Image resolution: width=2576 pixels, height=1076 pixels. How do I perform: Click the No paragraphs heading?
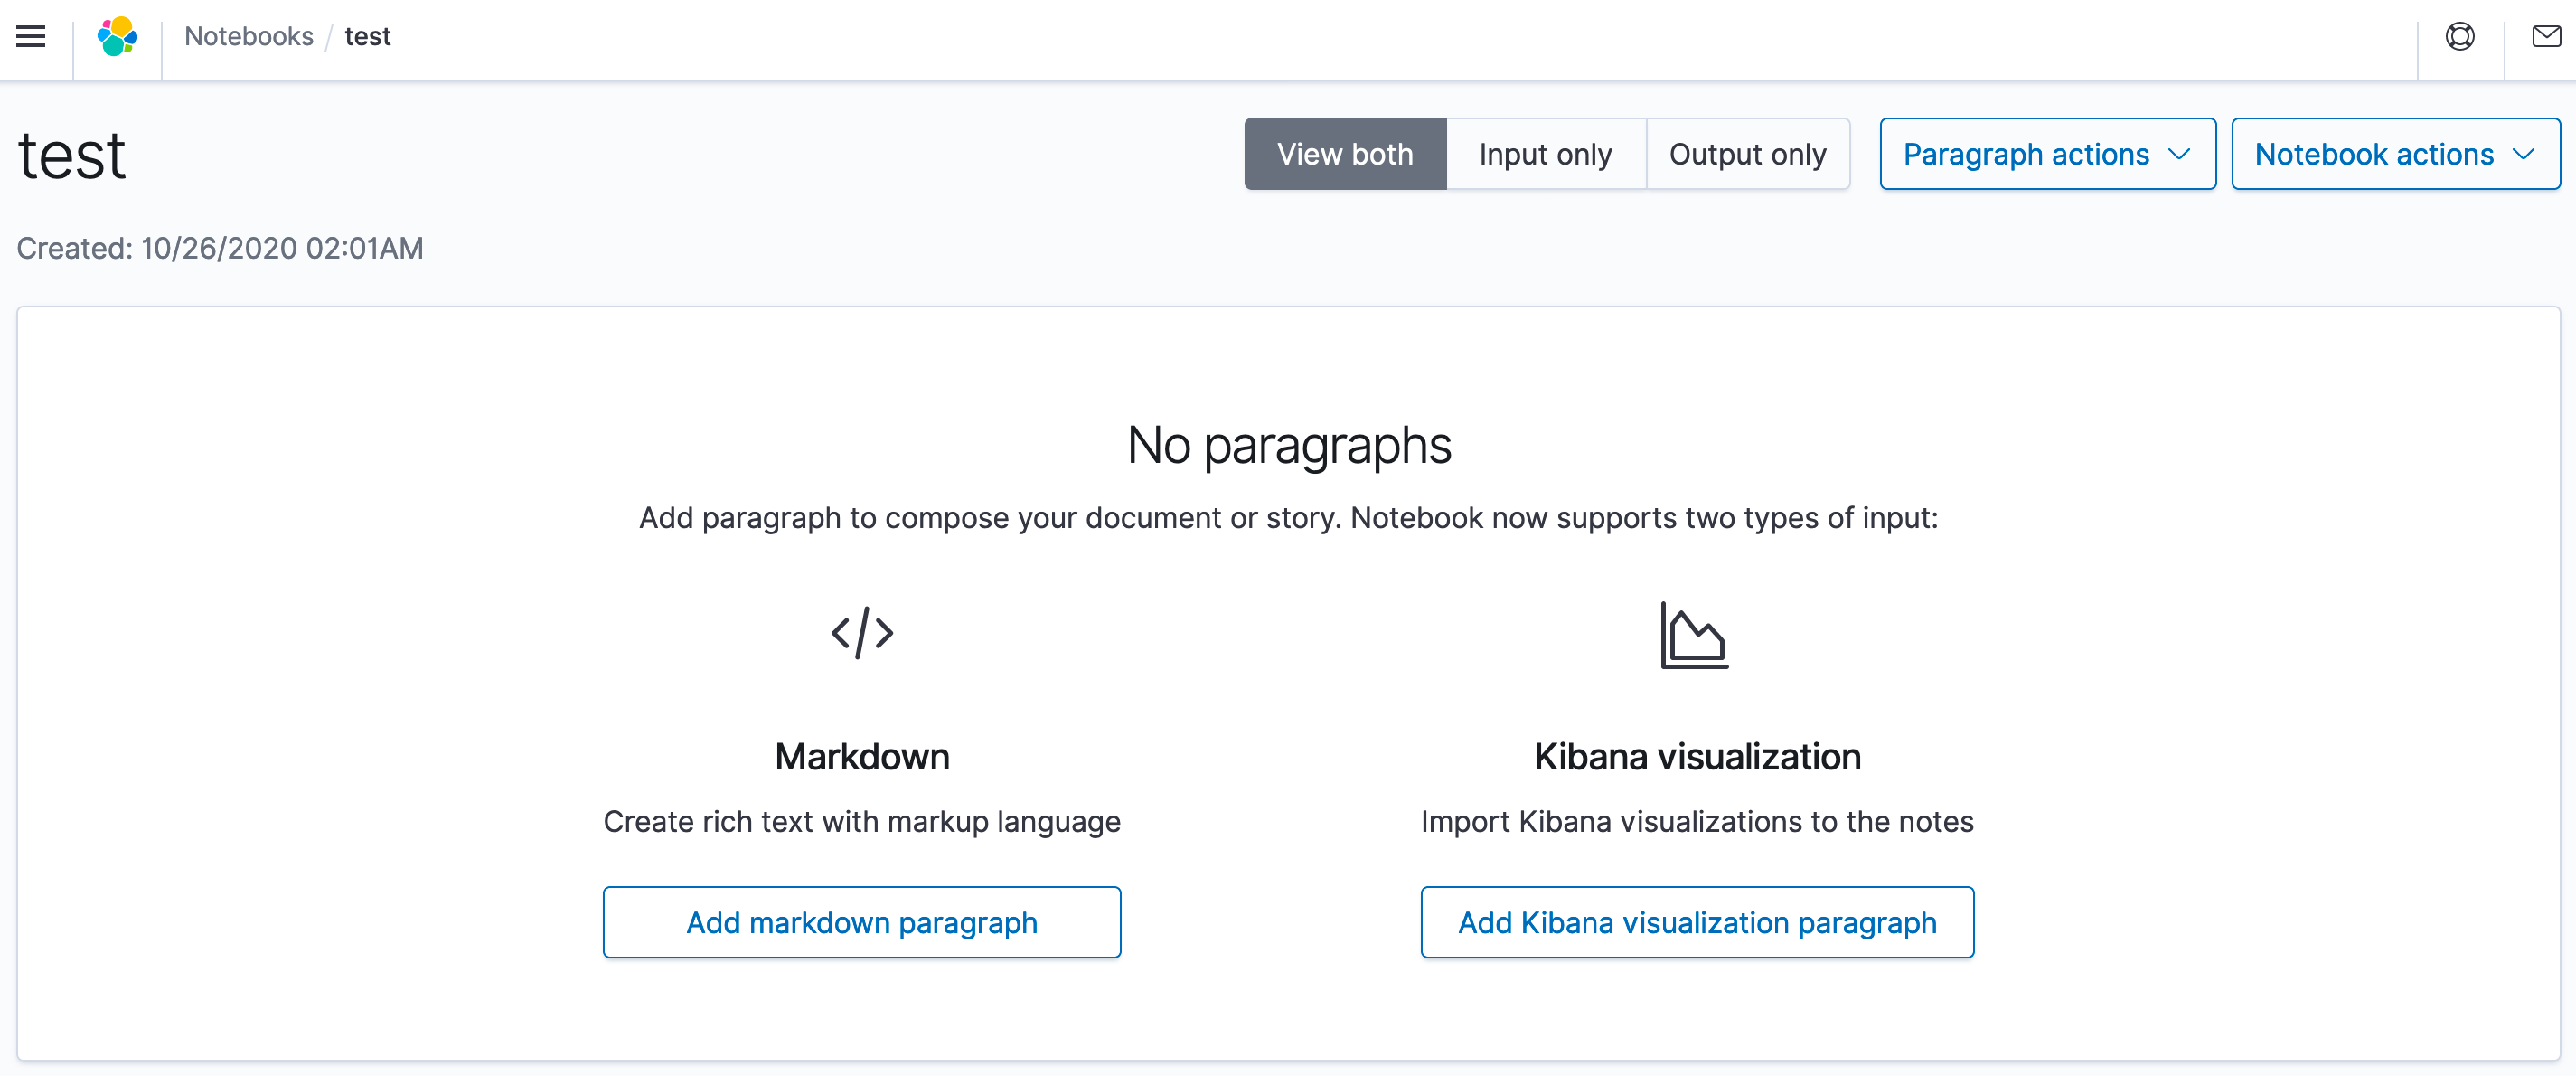tap(1288, 445)
